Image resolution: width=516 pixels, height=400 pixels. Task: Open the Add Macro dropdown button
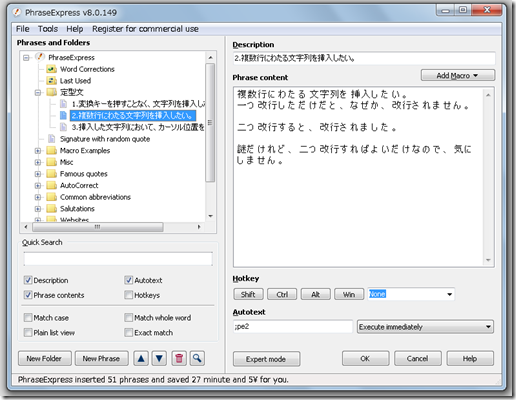(458, 75)
